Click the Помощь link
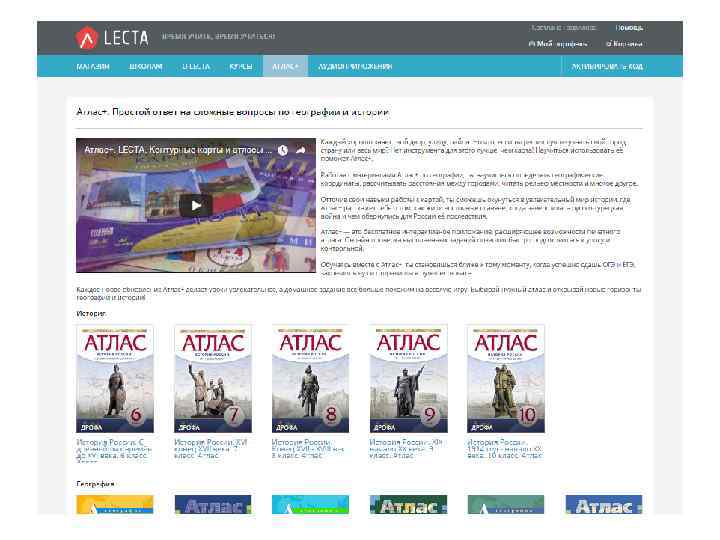This screenshot has width=720, height=540. pyautogui.click(x=629, y=28)
